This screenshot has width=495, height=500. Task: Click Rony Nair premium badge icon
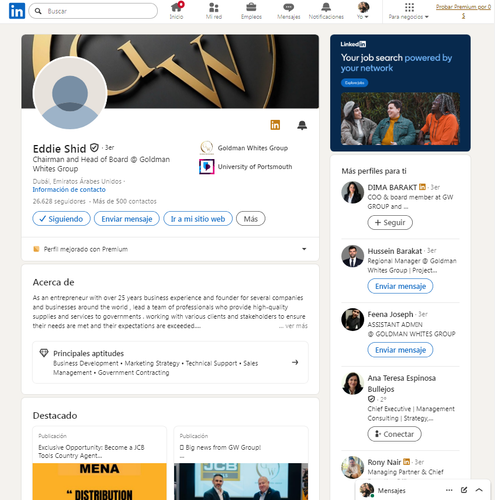tap(406, 462)
